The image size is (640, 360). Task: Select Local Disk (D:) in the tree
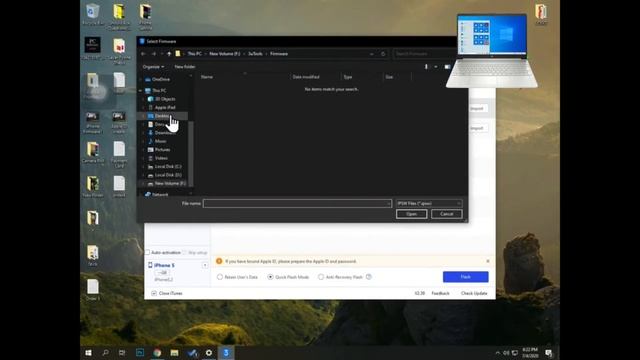click(x=168, y=175)
